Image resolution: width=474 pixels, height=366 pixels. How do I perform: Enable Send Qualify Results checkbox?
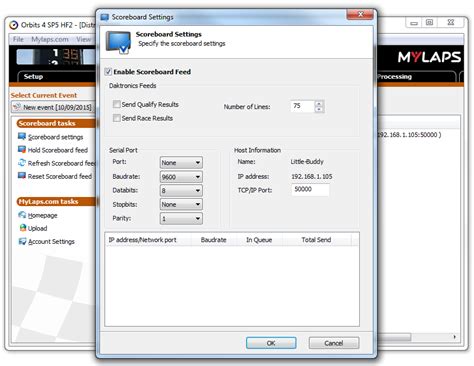[x=117, y=104]
